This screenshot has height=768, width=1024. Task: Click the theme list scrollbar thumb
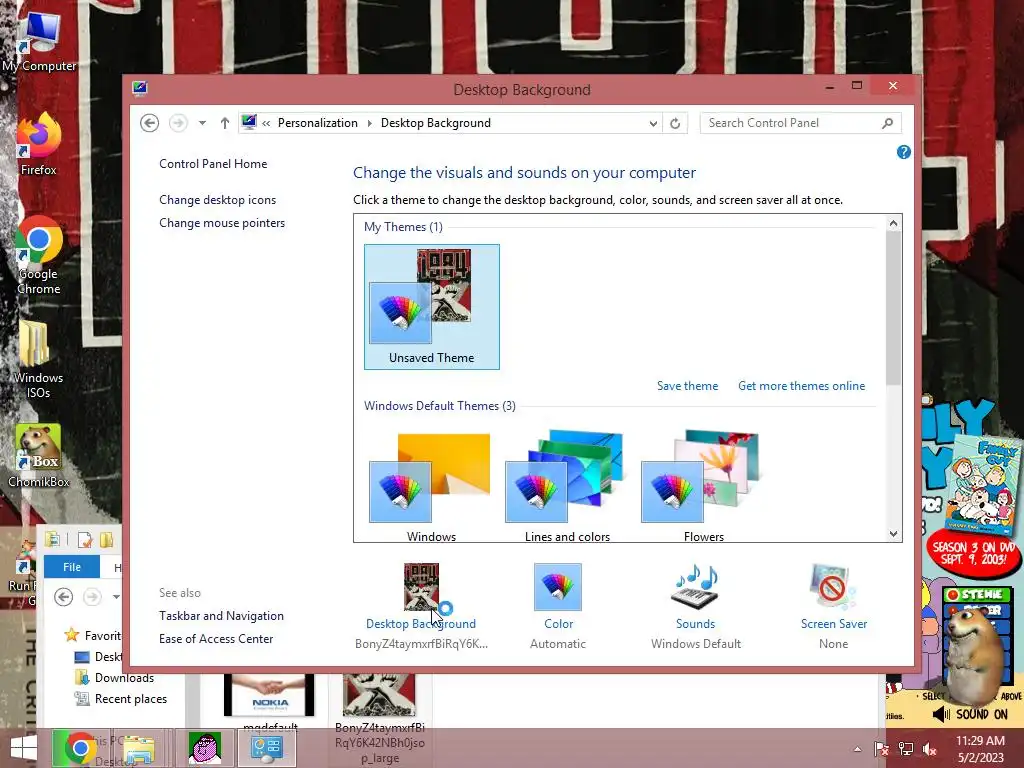coord(893,308)
